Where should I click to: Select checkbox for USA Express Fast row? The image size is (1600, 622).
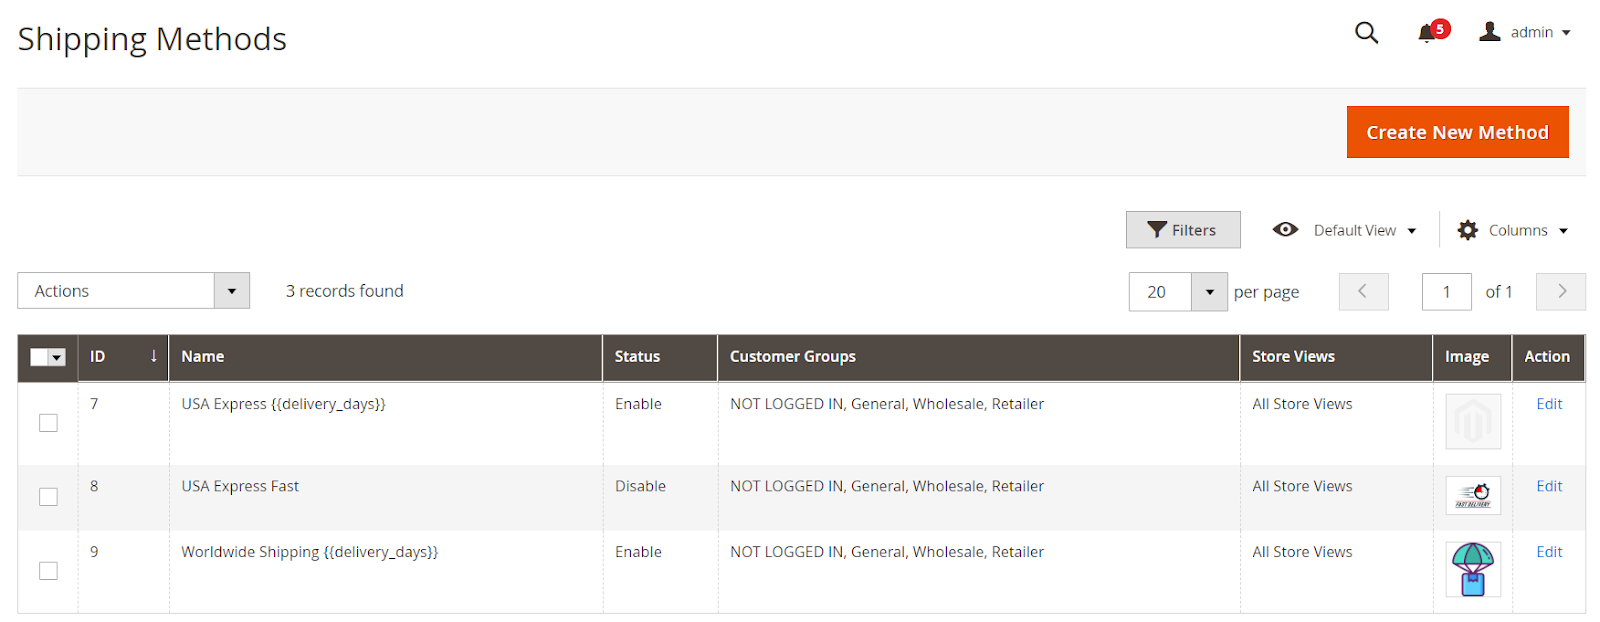click(48, 497)
